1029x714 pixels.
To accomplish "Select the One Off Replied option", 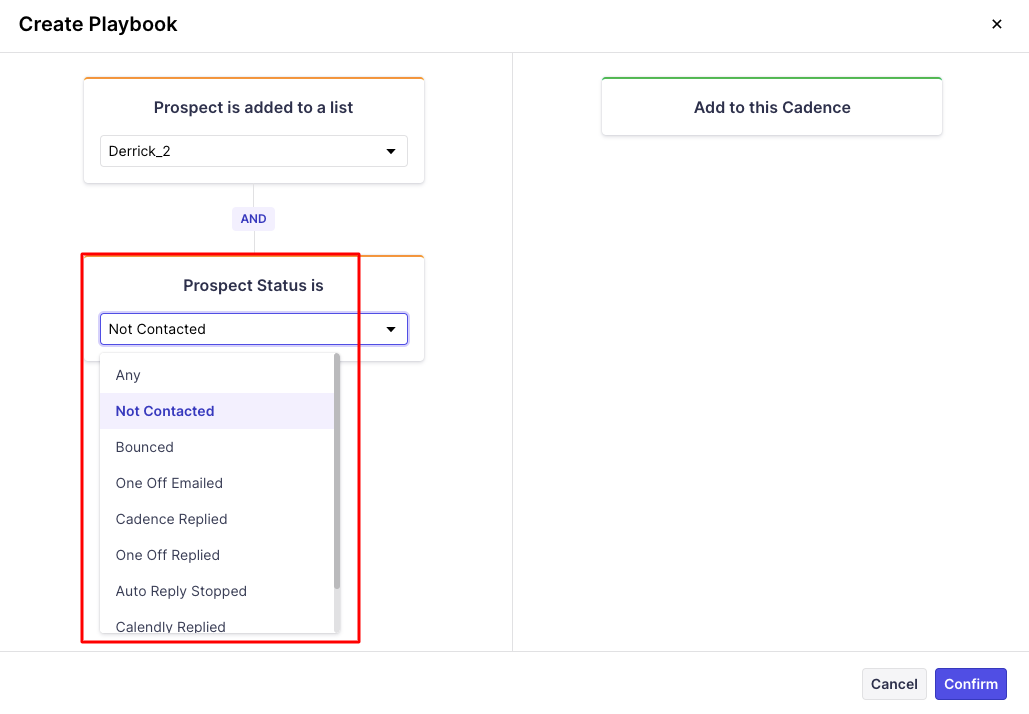I will (x=168, y=555).
